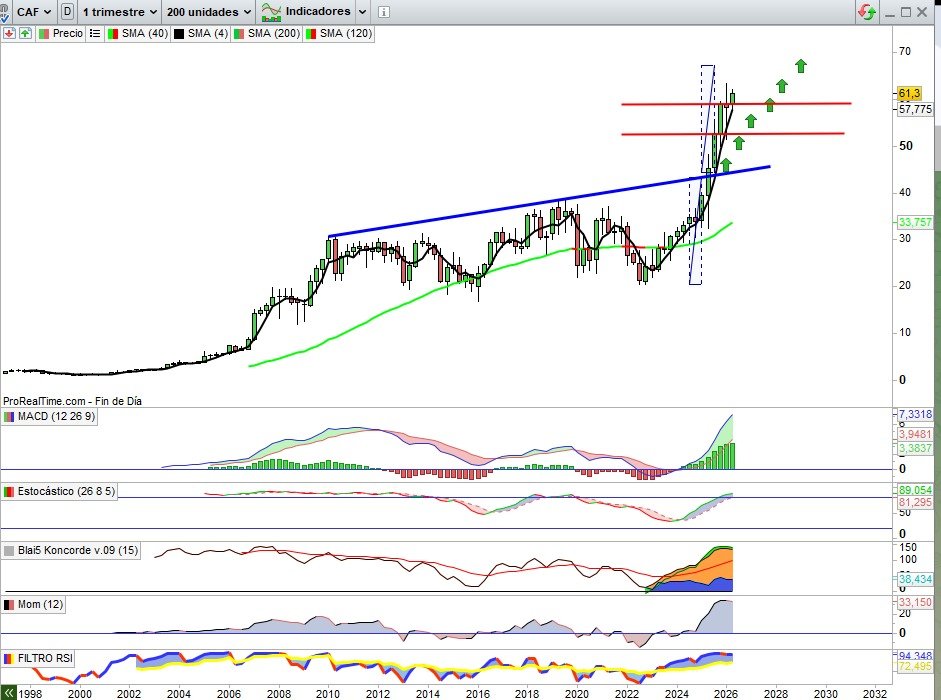The height and width of the screenshot is (700, 941).
Task: Click the 1998 label on the time axis
Action: coord(30,693)
